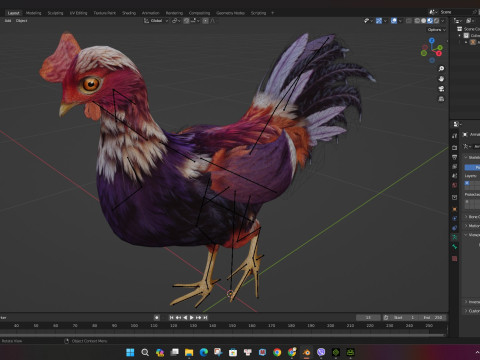Switch to the Shading workspace tab
The image size is (480, 360).
click(x=129, y=13)
